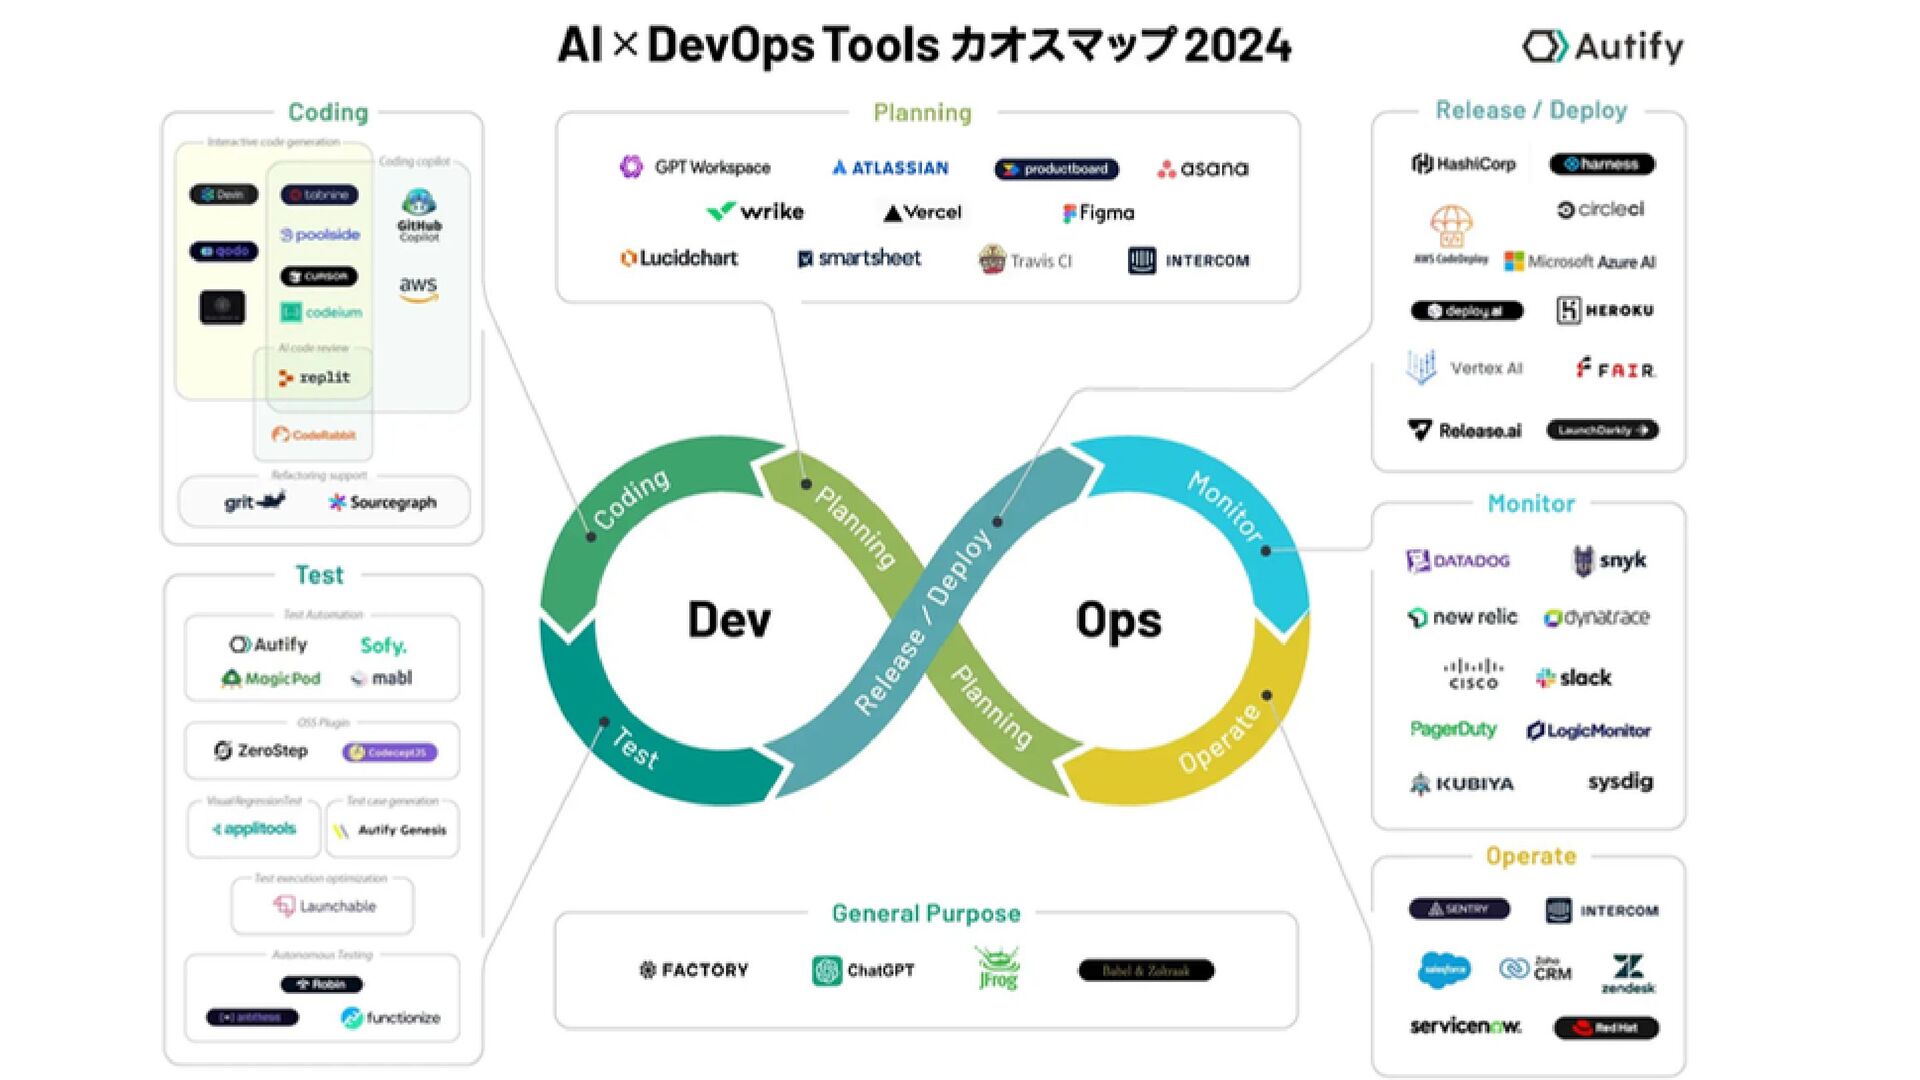The height and width of the screenshot is (1080, 1920).
Task: Select the new relic logo
Action: pyautogui.click(x=1462, y=617)
